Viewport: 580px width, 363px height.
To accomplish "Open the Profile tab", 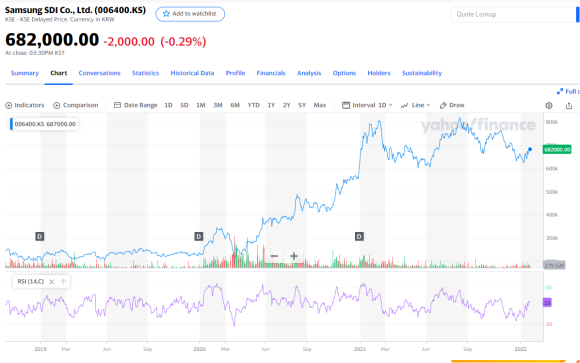I will click(x=235, y=73).
